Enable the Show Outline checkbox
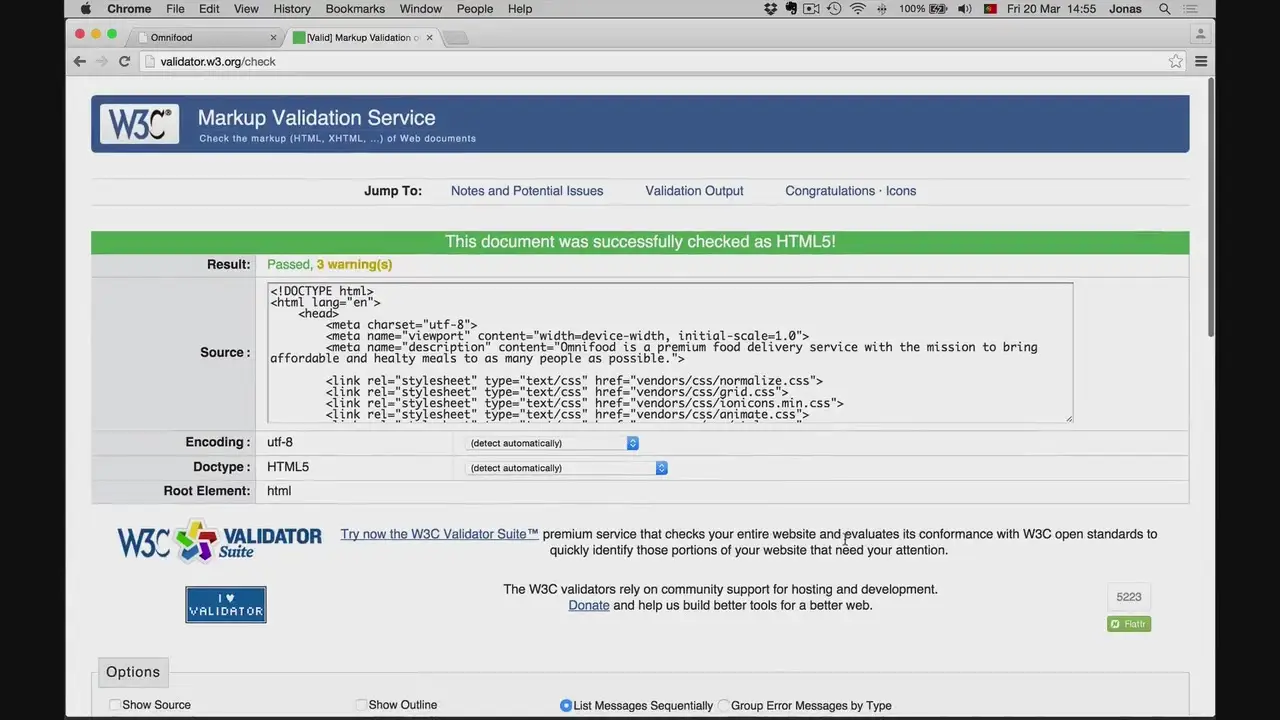Image resolution: width=1280 pixels, height=720 pixels. coord(361,705)
